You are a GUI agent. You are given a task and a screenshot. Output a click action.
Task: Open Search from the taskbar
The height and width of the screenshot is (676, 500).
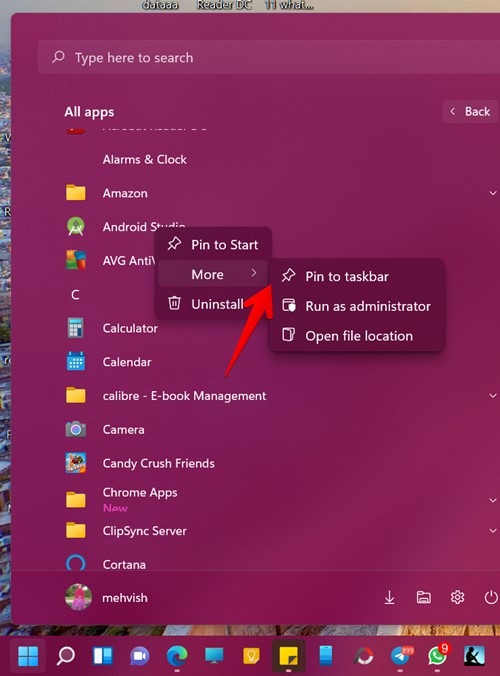pos(66,656)
